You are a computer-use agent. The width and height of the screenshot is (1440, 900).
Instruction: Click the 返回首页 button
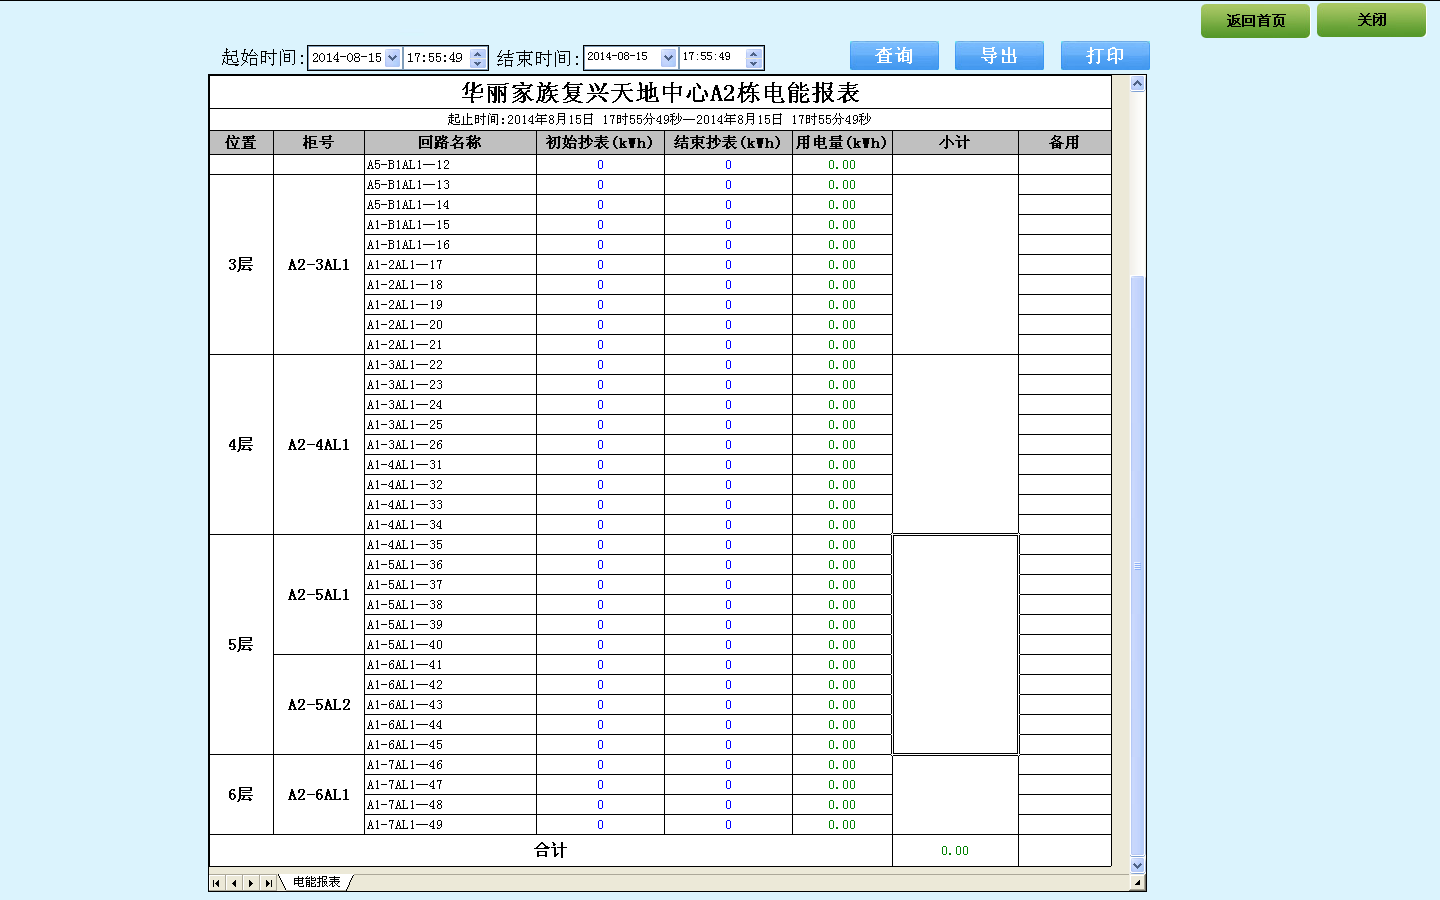tap(1255, 20)
